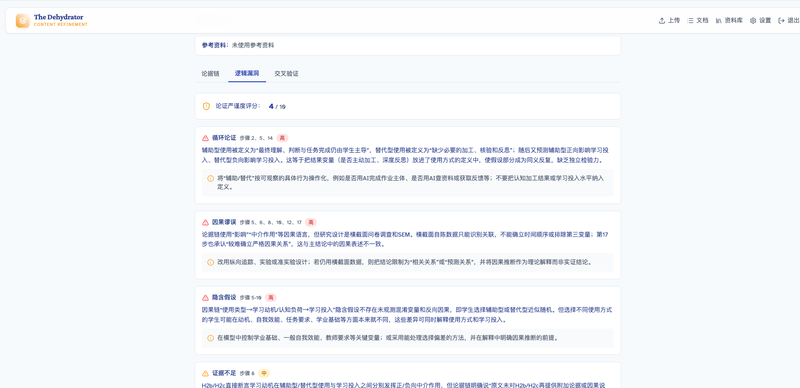Open the 交叉验证 tab

pyautogui.click(x=286, y=74)
